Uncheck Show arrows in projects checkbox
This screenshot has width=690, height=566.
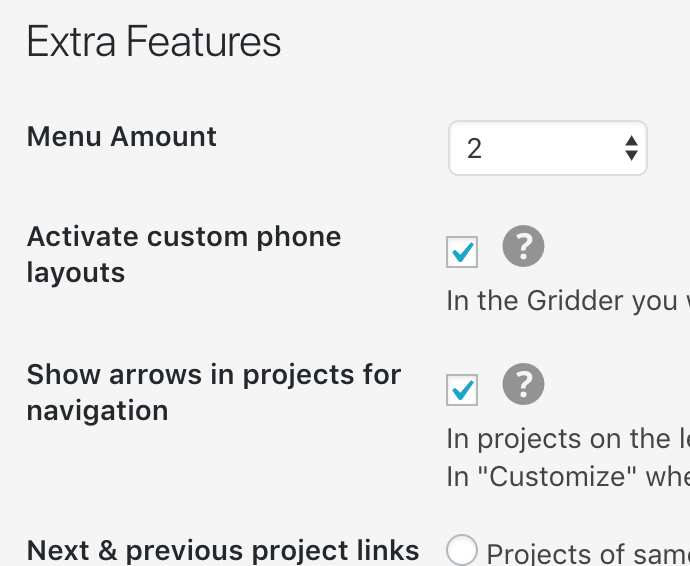(x=462, y=390)
